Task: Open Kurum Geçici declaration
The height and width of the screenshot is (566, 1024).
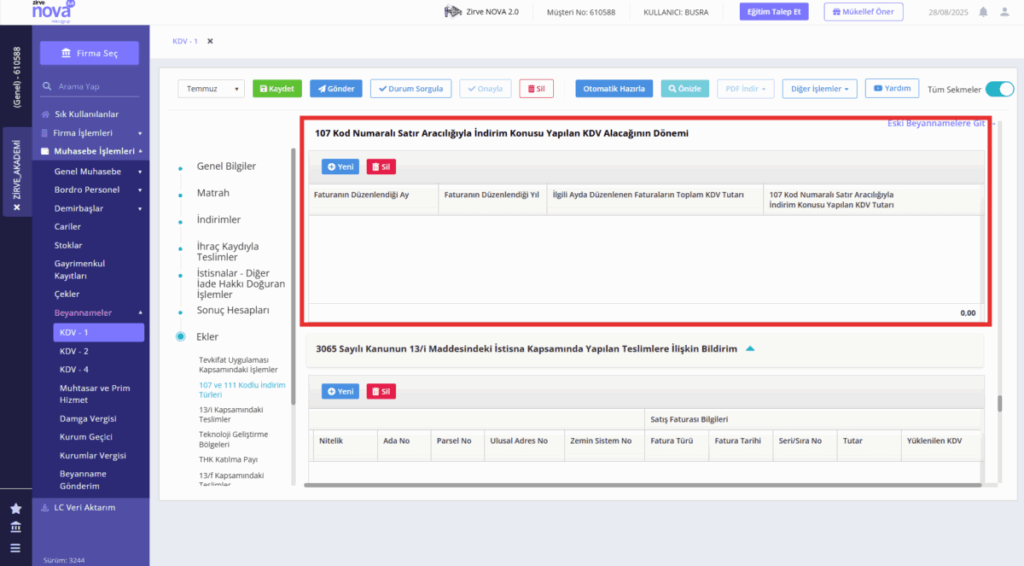Action: pyautogui.click(x=86, y=437)
